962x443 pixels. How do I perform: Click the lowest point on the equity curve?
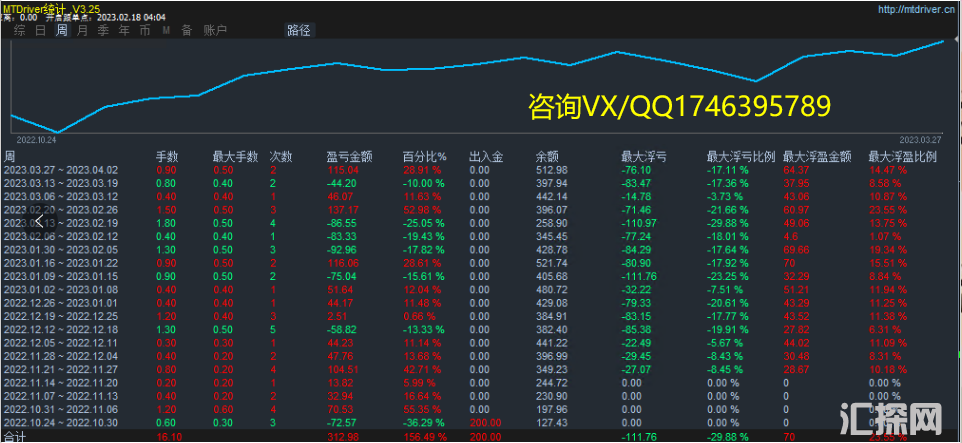[x=58, y=132]
